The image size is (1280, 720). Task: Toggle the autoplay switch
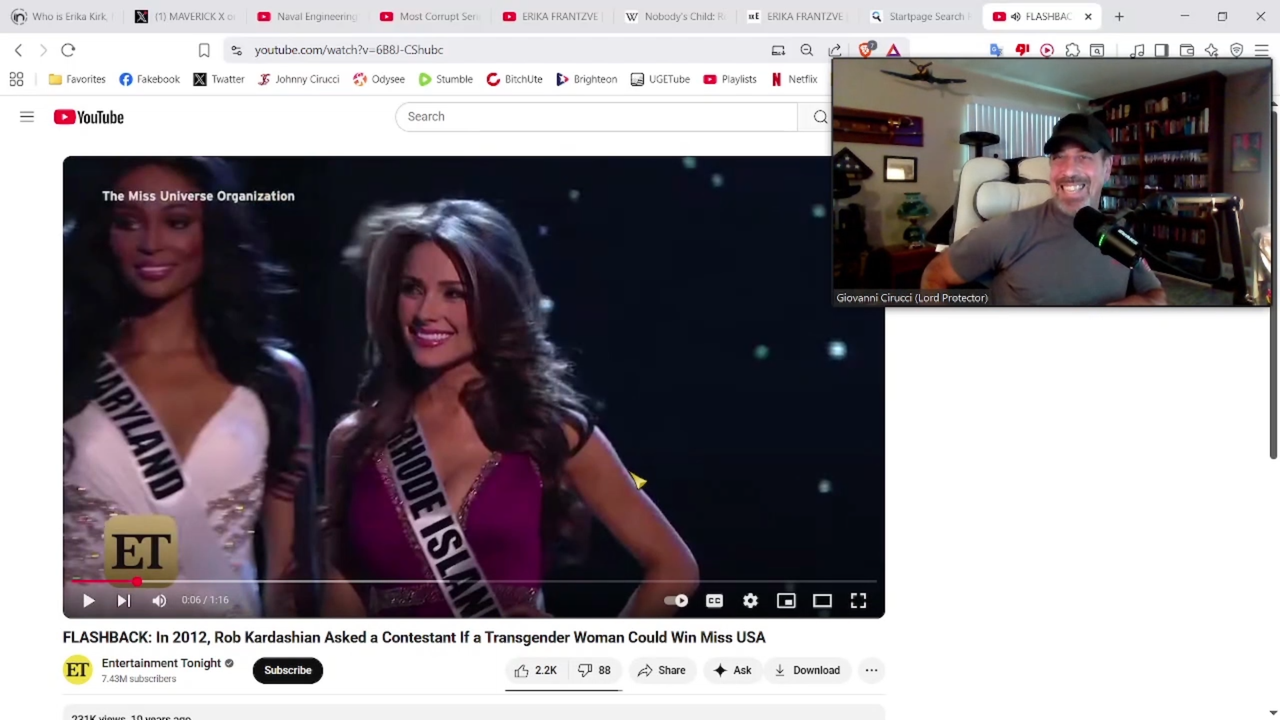click(x=677, y=601)
